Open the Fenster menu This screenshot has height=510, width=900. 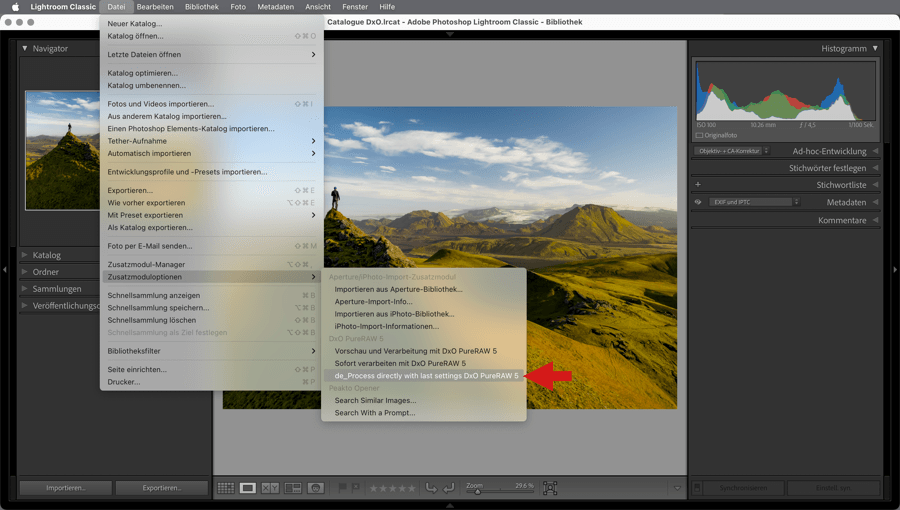coord(355,7)
